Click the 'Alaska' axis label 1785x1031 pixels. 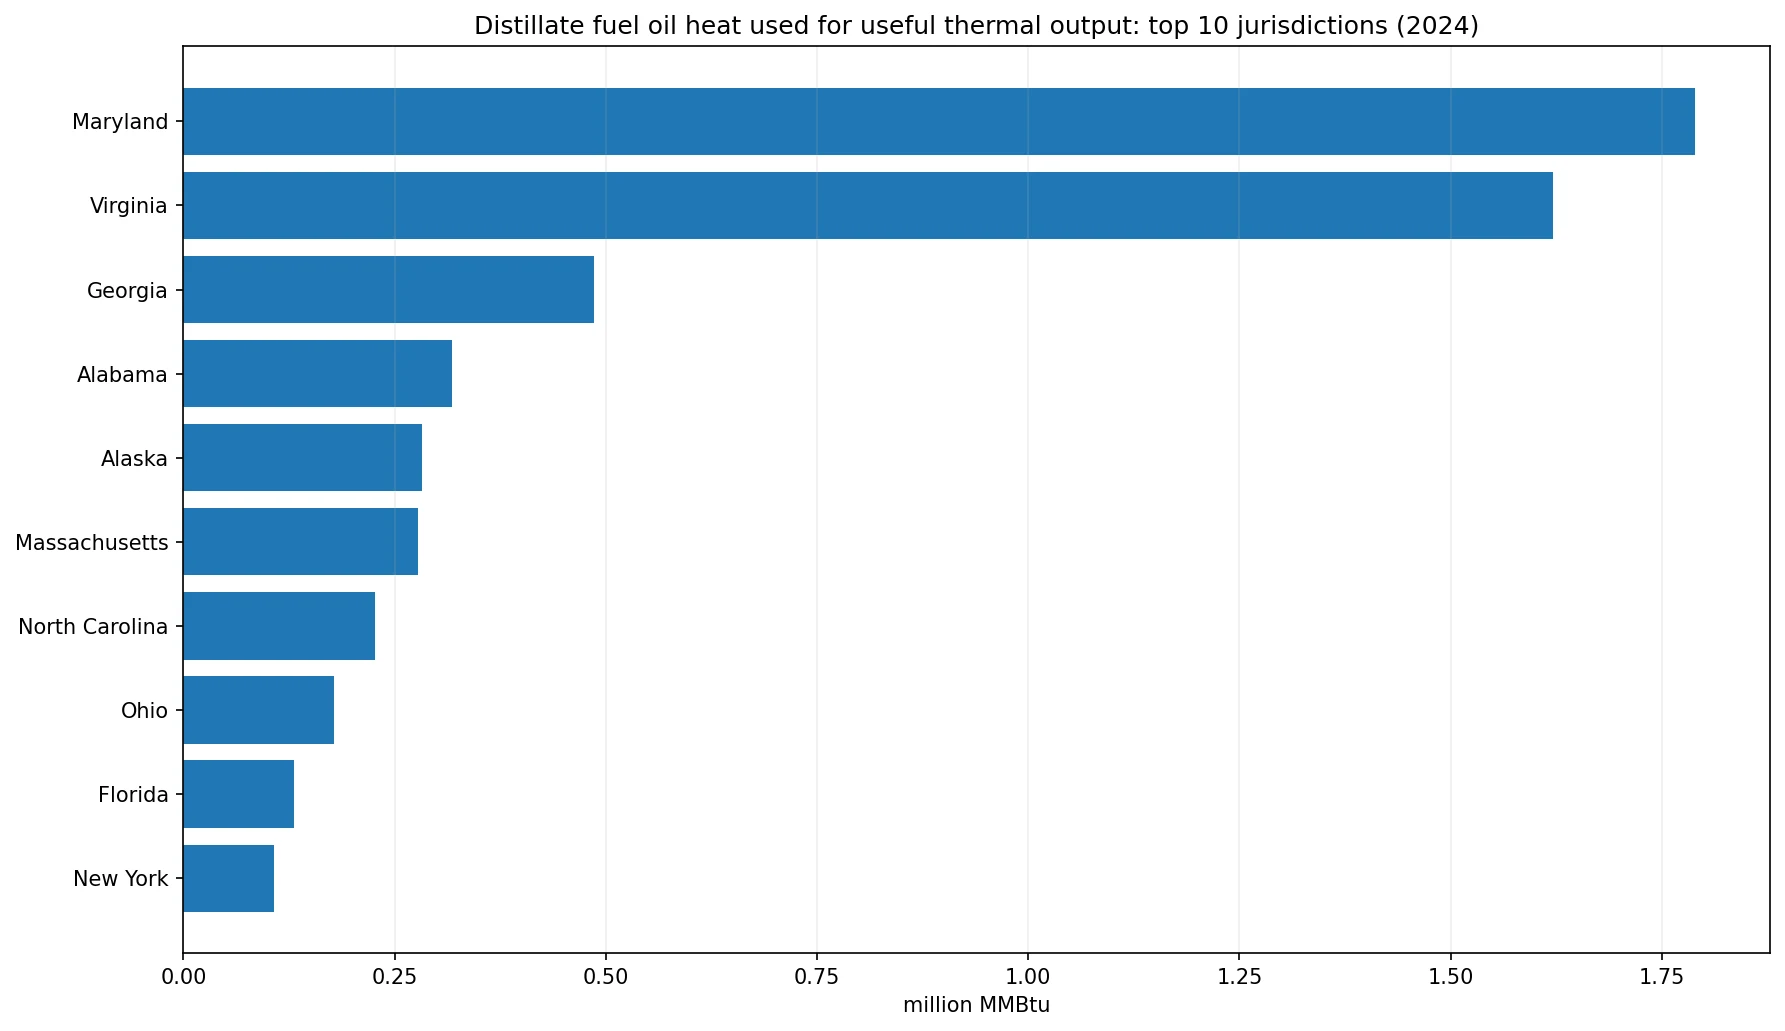tap(134, 459)
